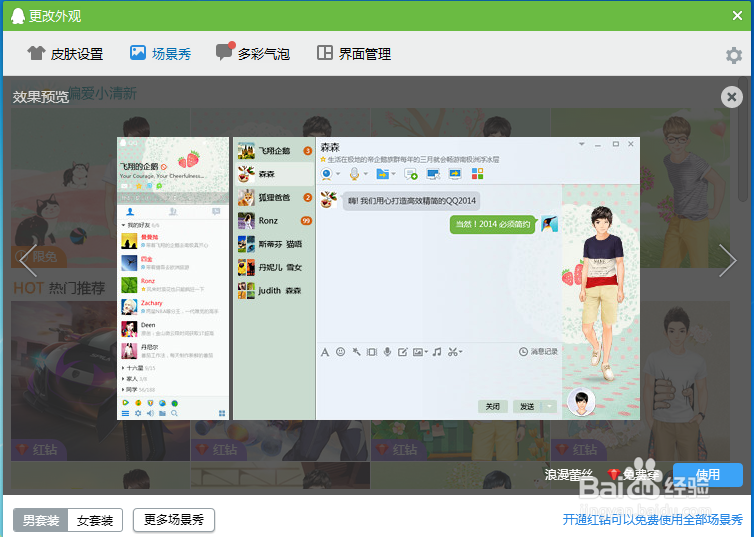Go to the 界面管理 tab
The width and height of the screenshot is (754, 537).
pos(354,54)
